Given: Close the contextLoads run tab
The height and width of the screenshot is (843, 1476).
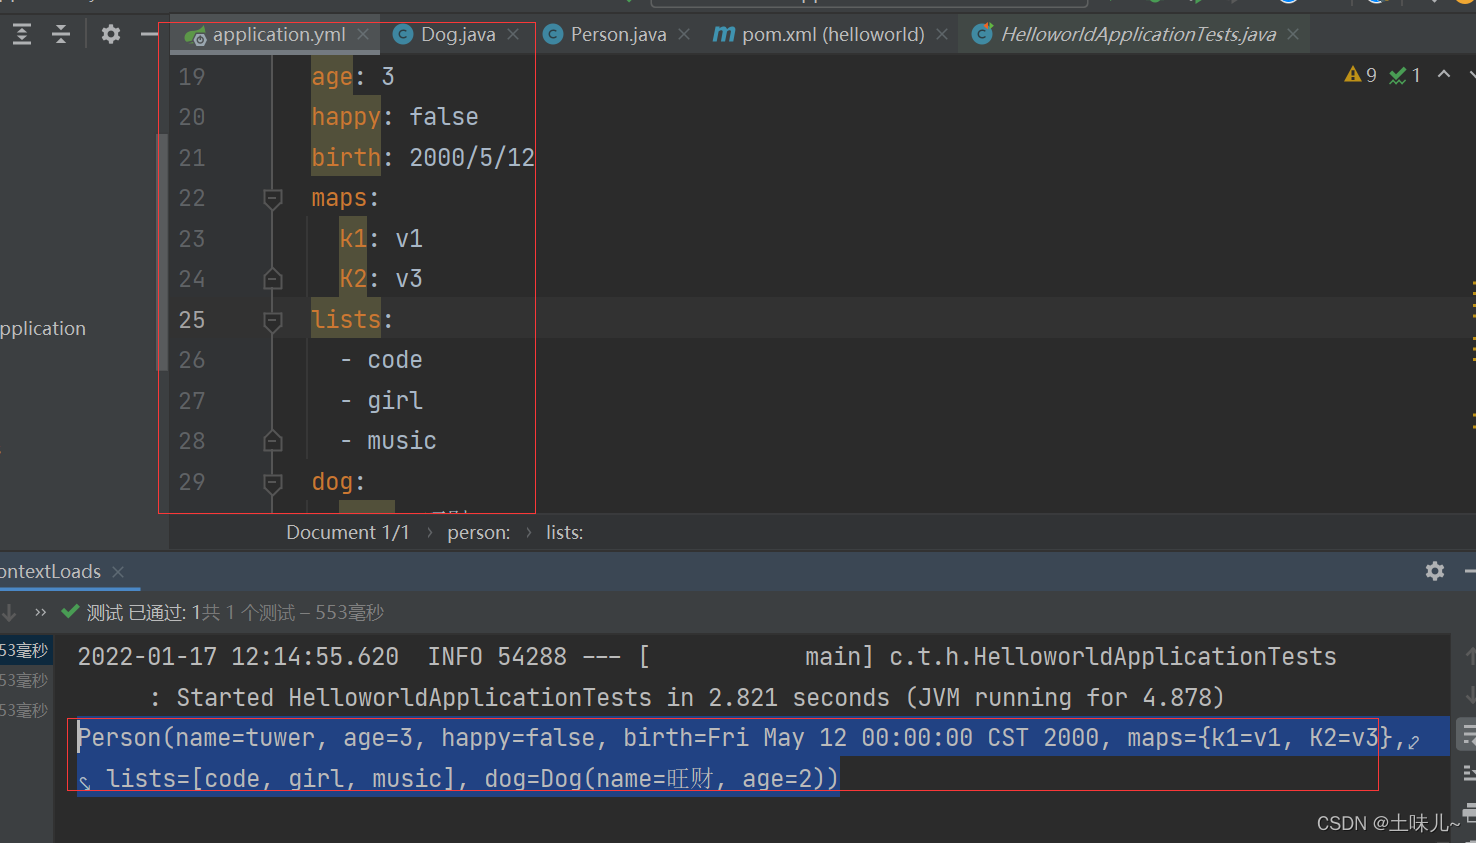Looking at the screenshot, I should [x=118, y=572].
